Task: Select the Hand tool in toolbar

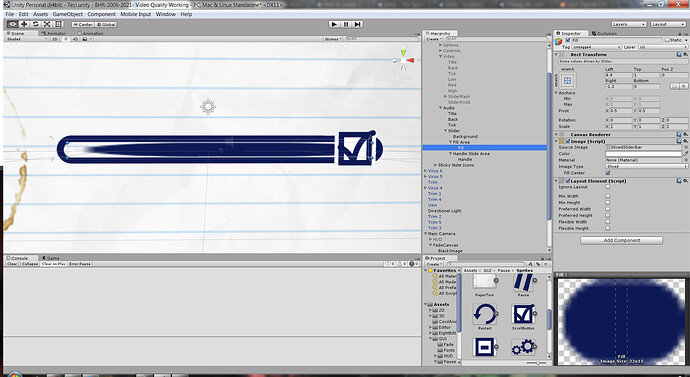Action: [13, 24]
